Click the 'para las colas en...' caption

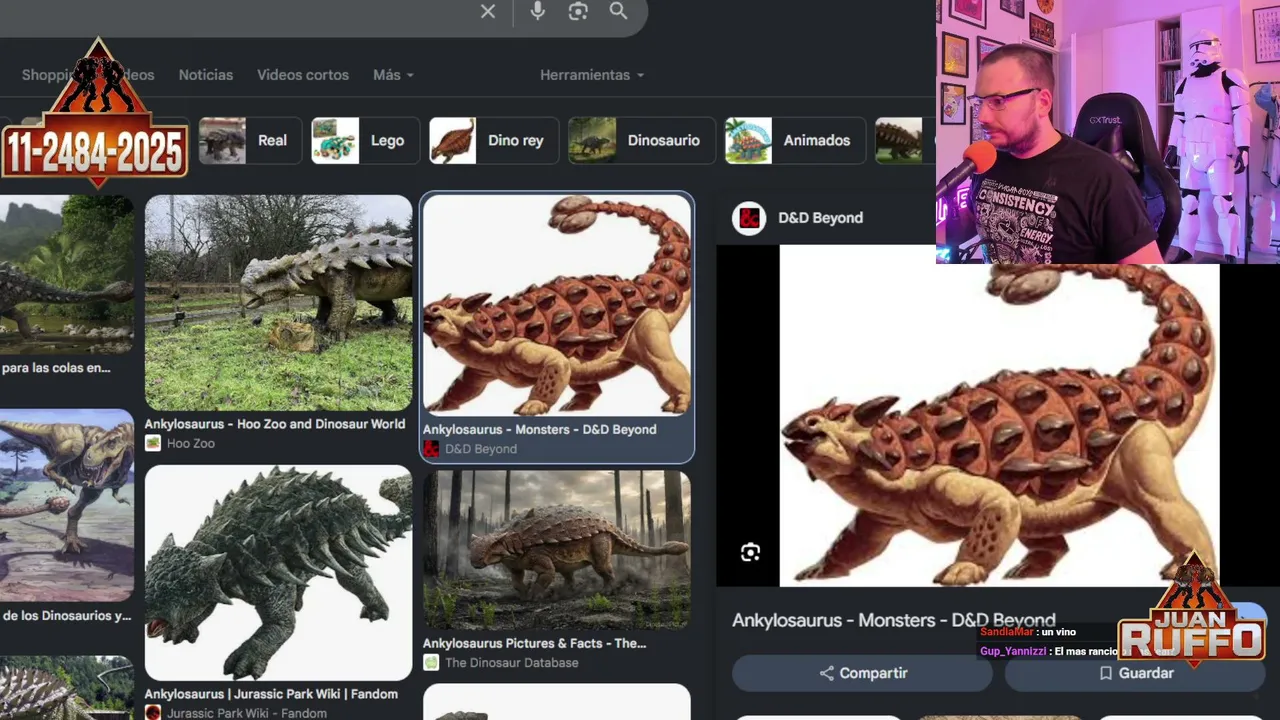(x=56, y=368)
